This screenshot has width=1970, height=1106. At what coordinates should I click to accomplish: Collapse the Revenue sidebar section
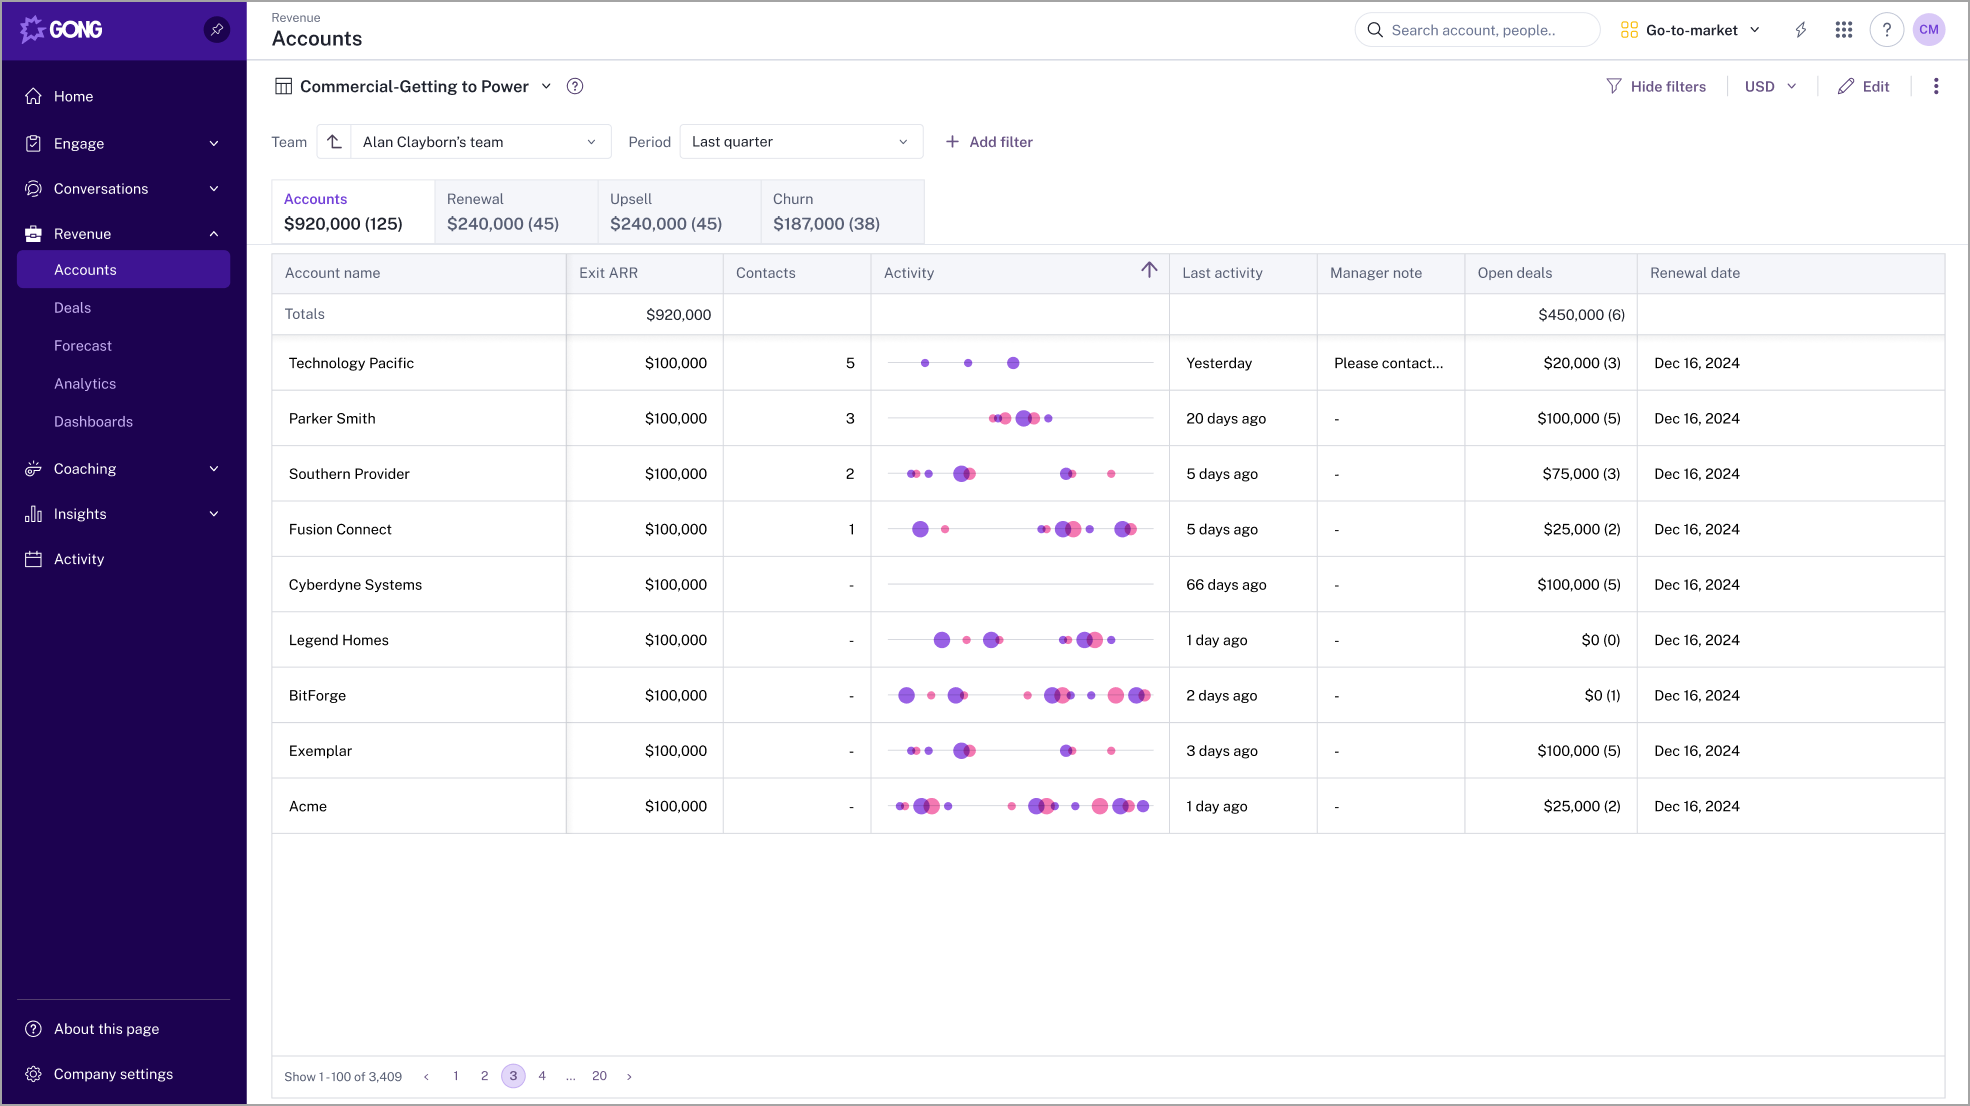214,234
